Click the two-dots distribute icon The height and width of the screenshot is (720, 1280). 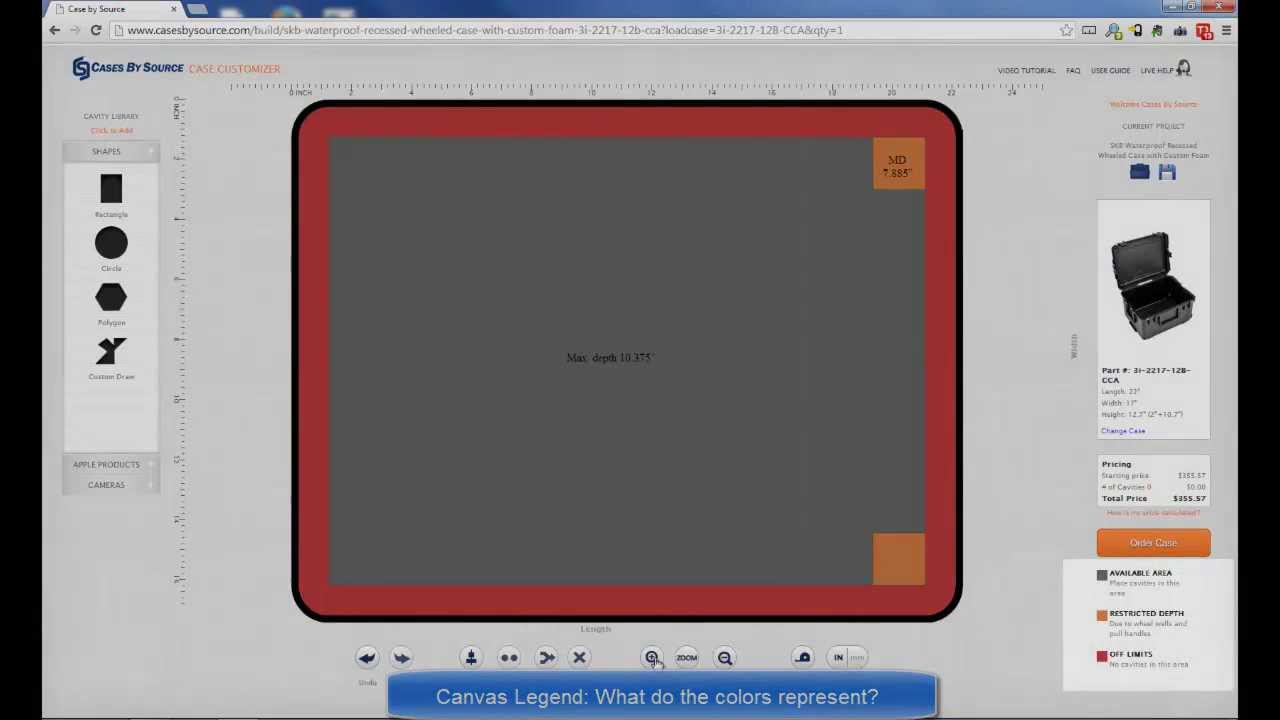tap(509, 657)
